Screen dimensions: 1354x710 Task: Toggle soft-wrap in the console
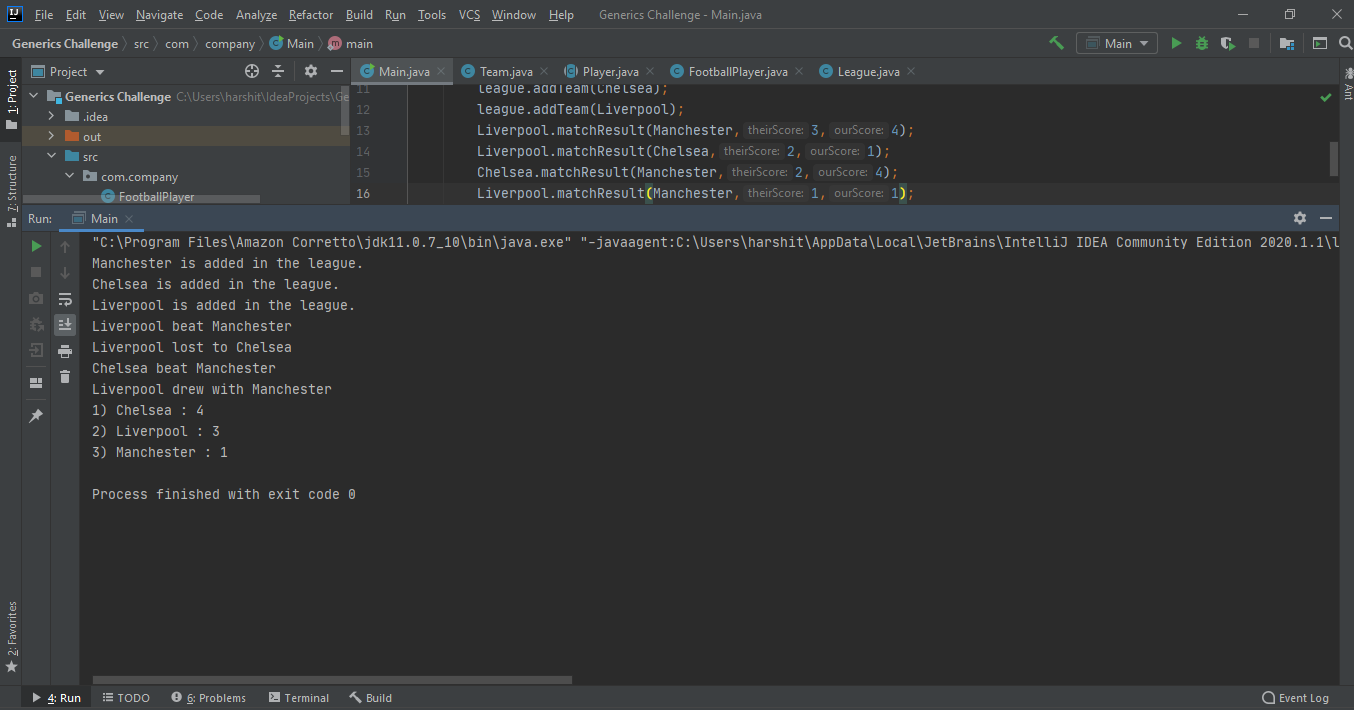[x=65, y=298]
